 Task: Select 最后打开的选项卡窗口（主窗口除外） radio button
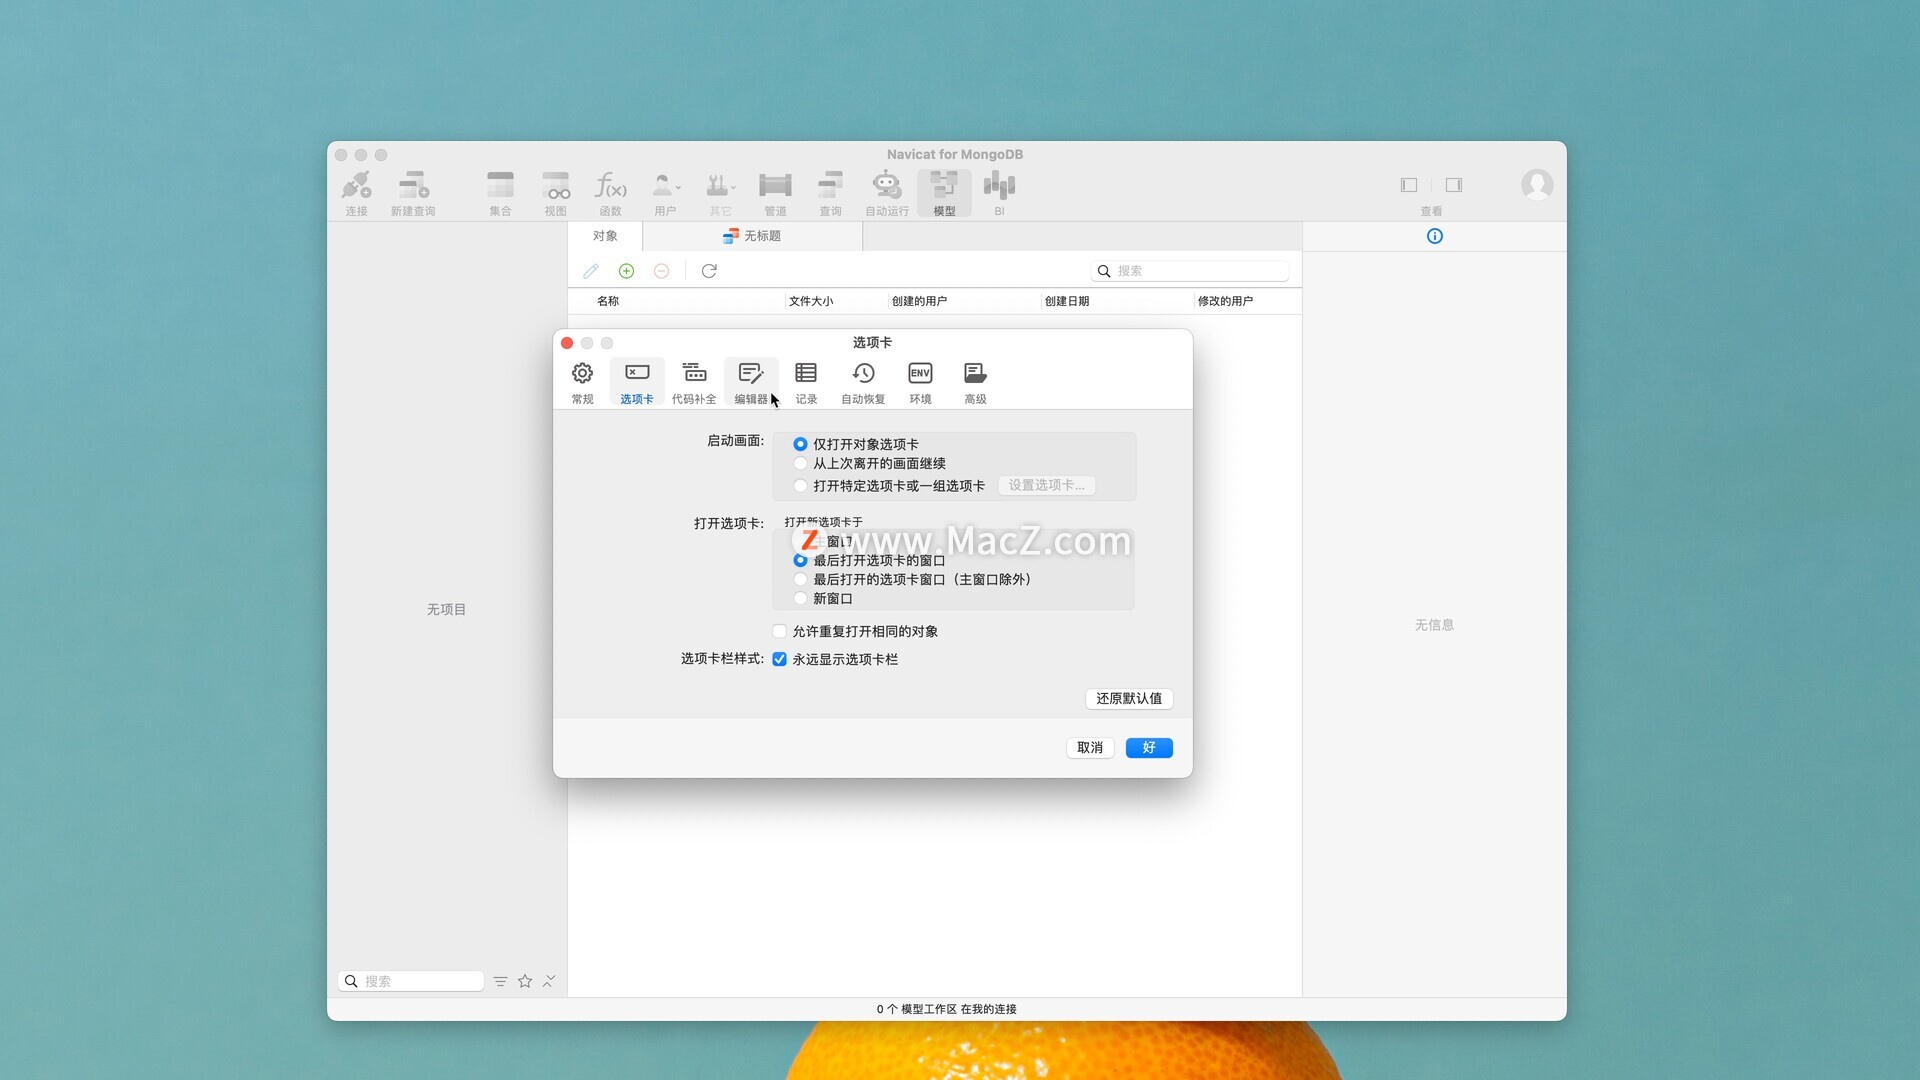click(800, 580)
